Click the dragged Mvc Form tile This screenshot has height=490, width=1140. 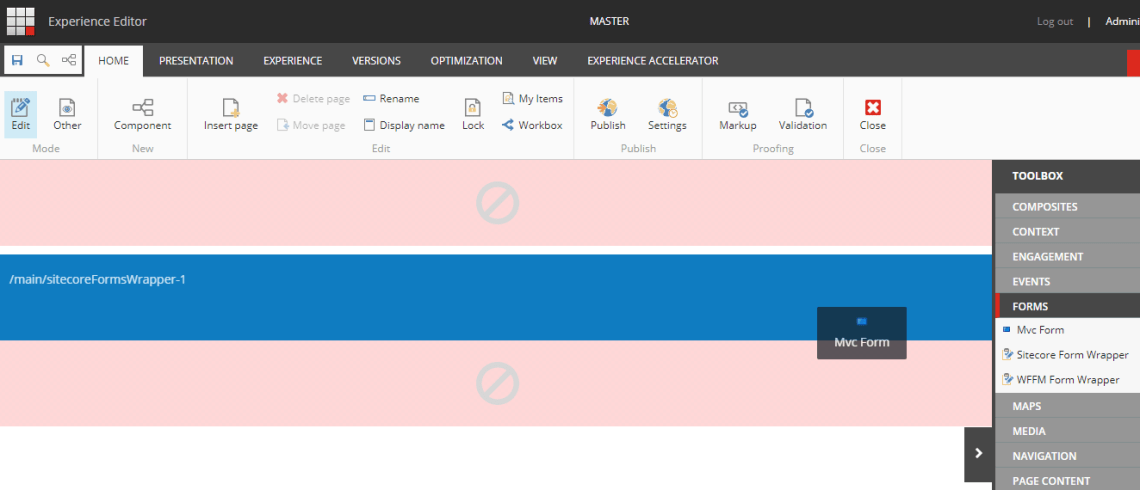[x=862, y=333]
